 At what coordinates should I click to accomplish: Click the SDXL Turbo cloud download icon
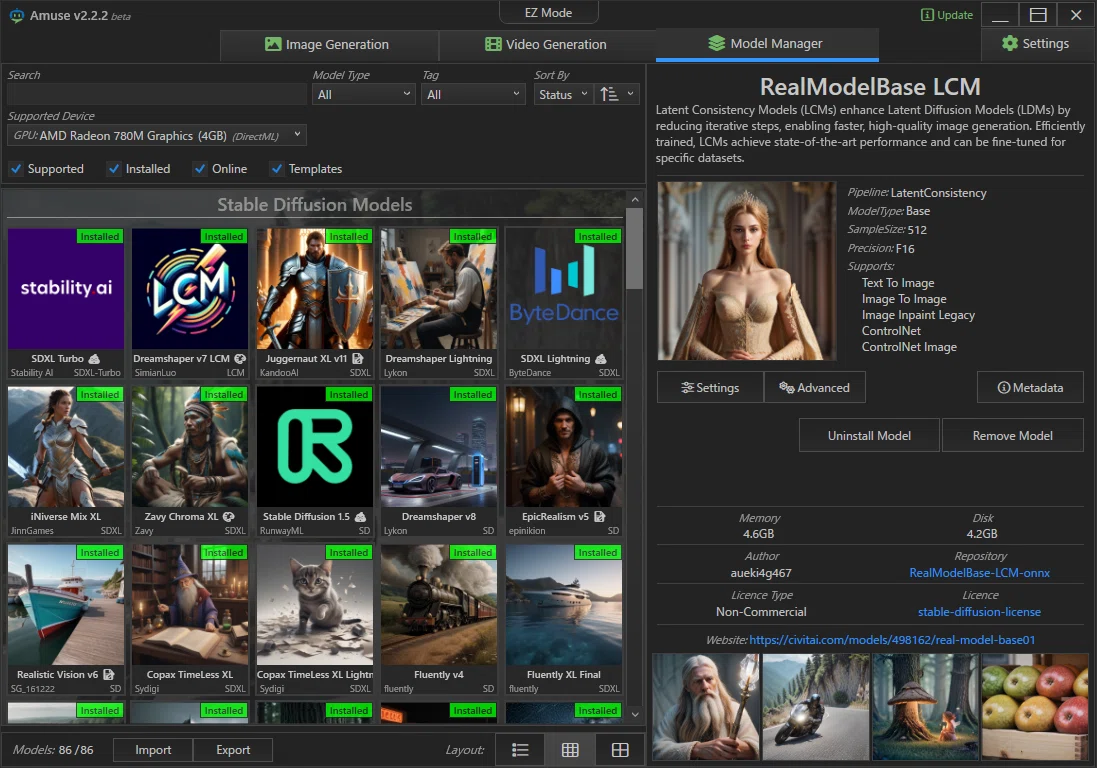94,359
